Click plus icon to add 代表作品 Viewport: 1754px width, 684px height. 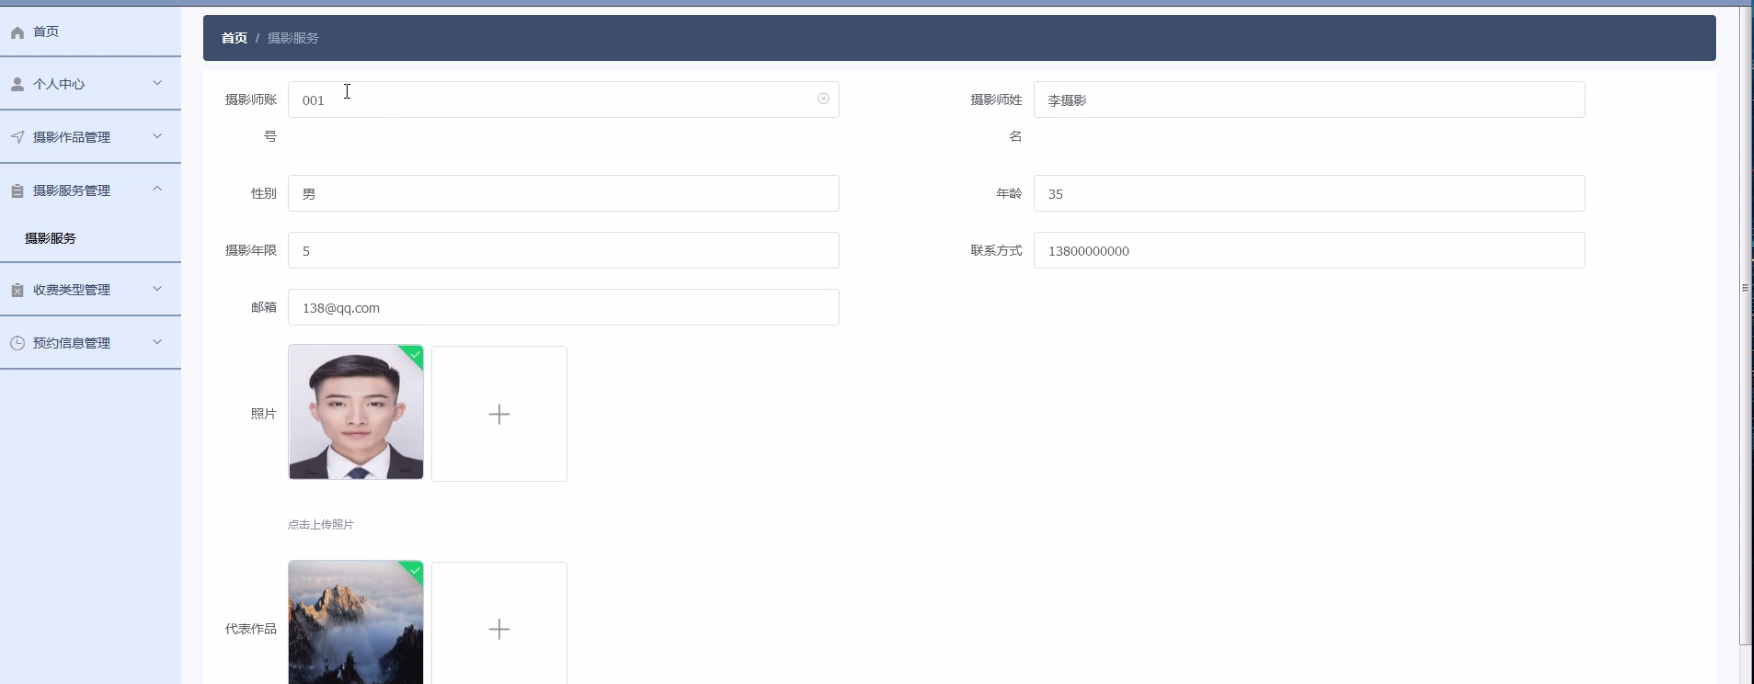pos(499,628)
